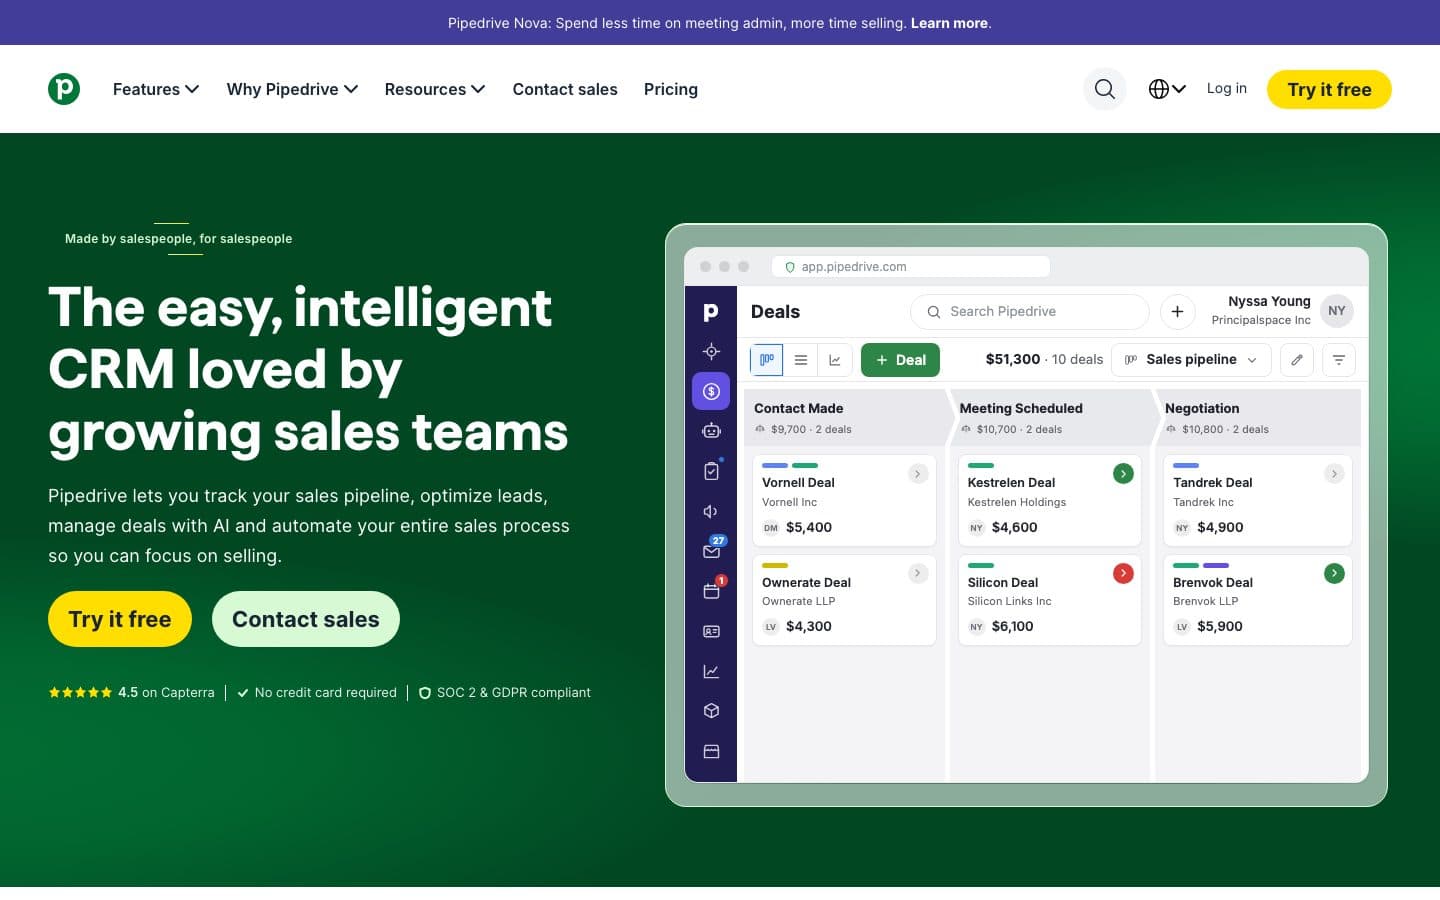Click the Brenvok Deal green status arrow
The height and width of the screenshot is (900, 1440).
point(1334,573)
